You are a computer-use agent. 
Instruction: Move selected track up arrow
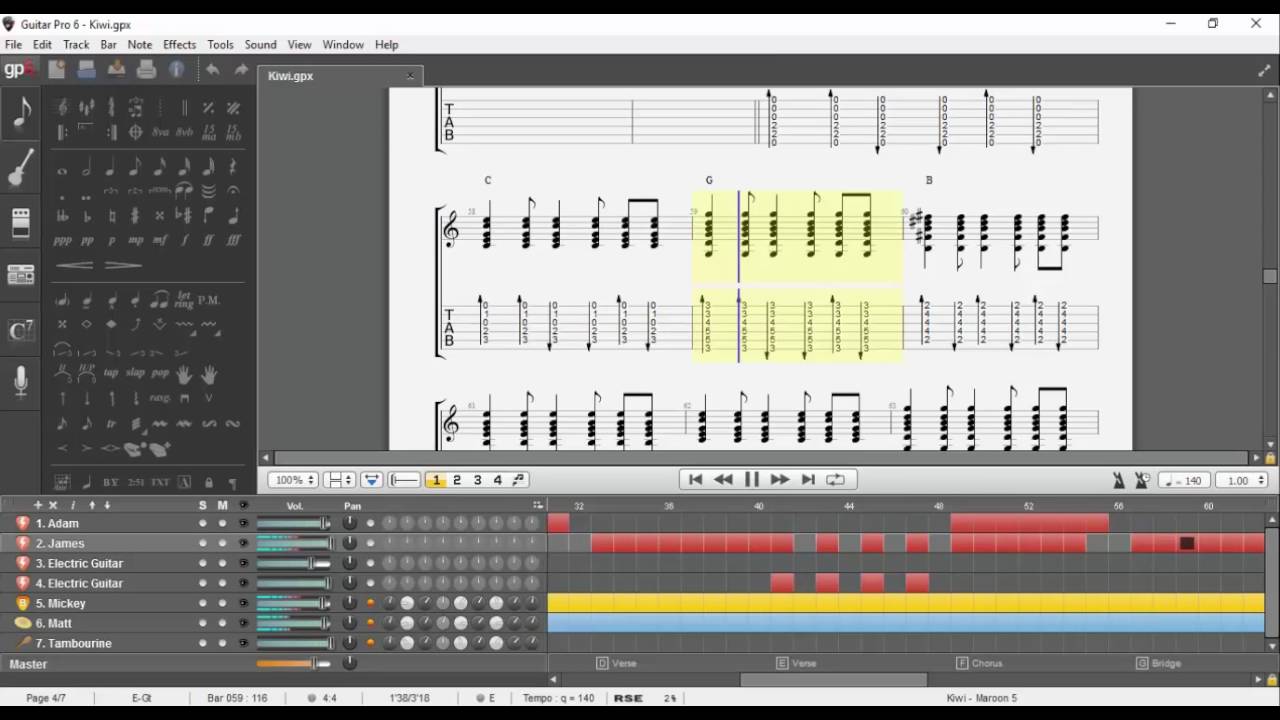(x=92, y=505)
